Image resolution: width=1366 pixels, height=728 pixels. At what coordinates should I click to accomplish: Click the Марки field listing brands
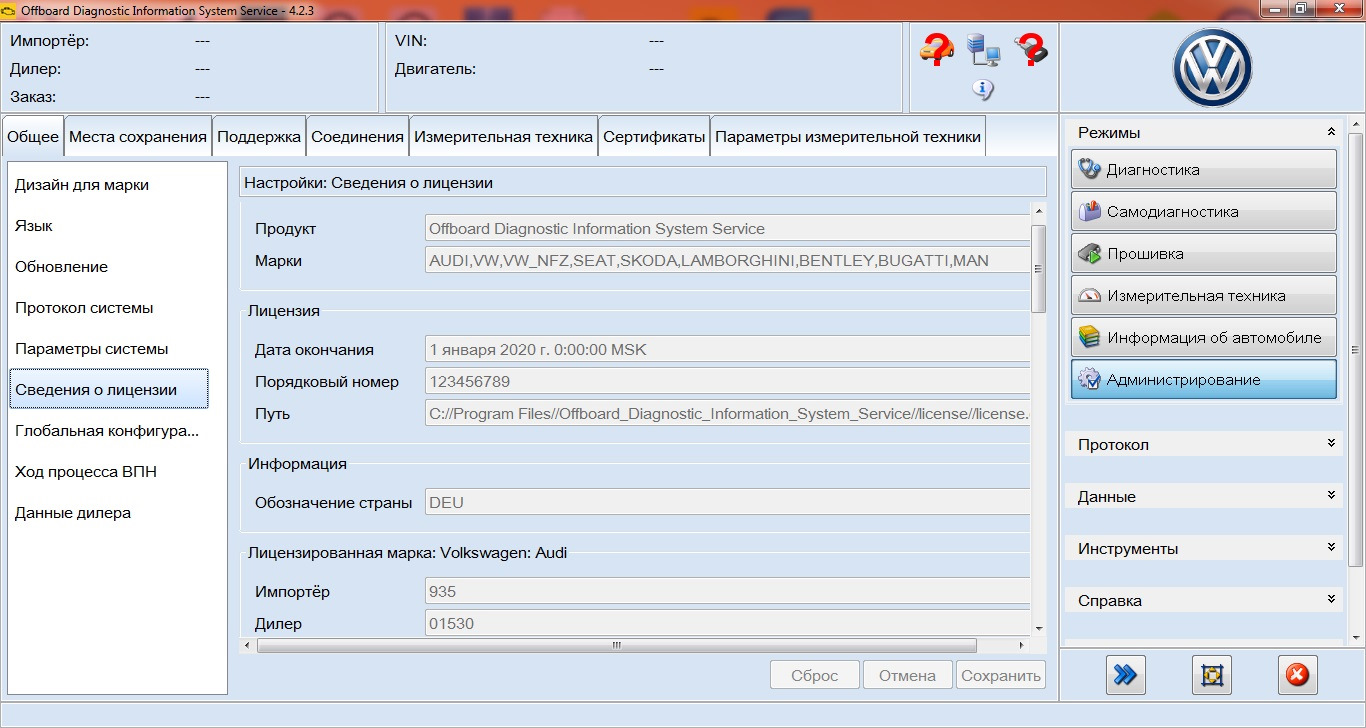pyautogui.click(x=727, y=261)
